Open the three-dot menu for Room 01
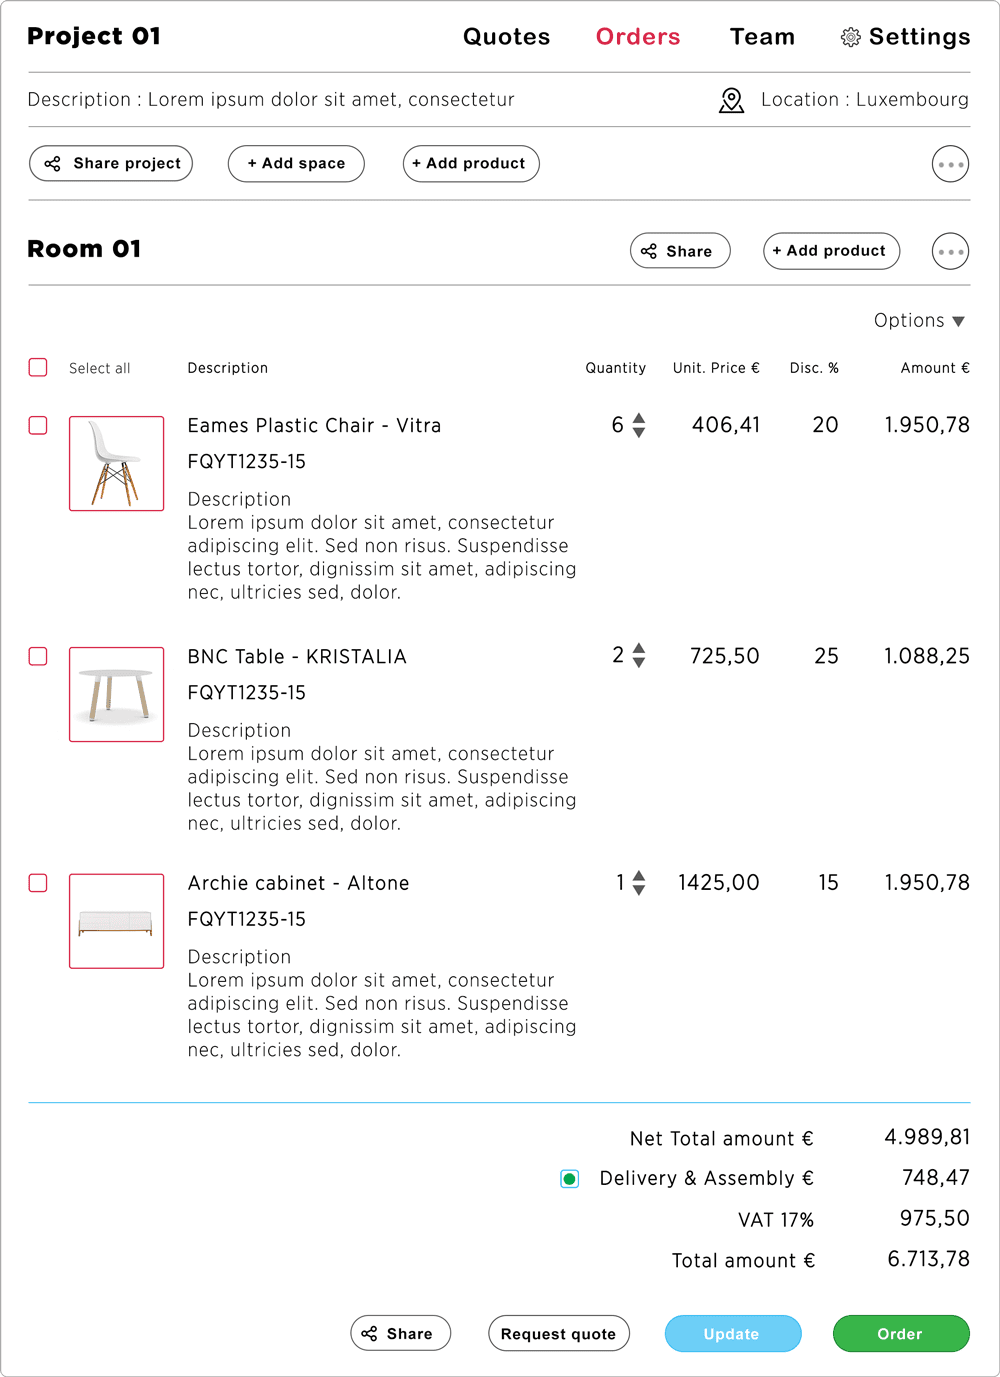This screenshot has width=1000, height=1377. [950, 251]
